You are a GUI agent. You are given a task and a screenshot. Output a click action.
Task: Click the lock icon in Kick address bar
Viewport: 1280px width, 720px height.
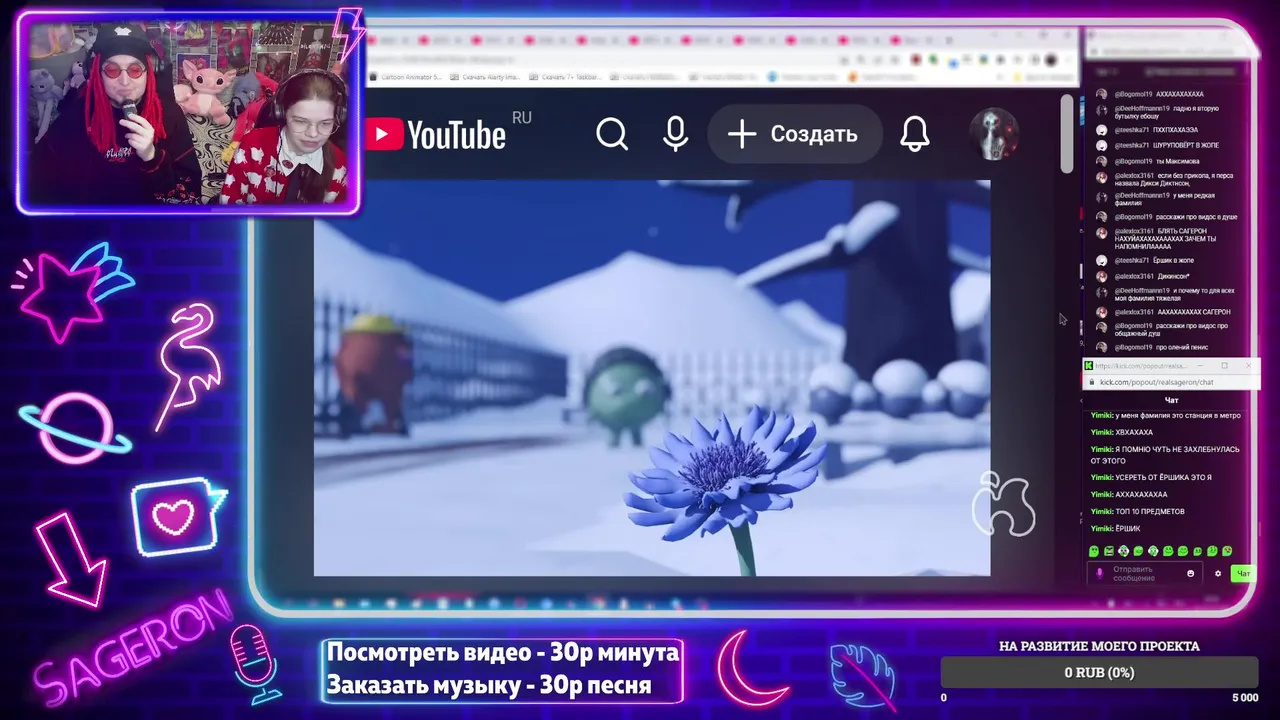1091,382
